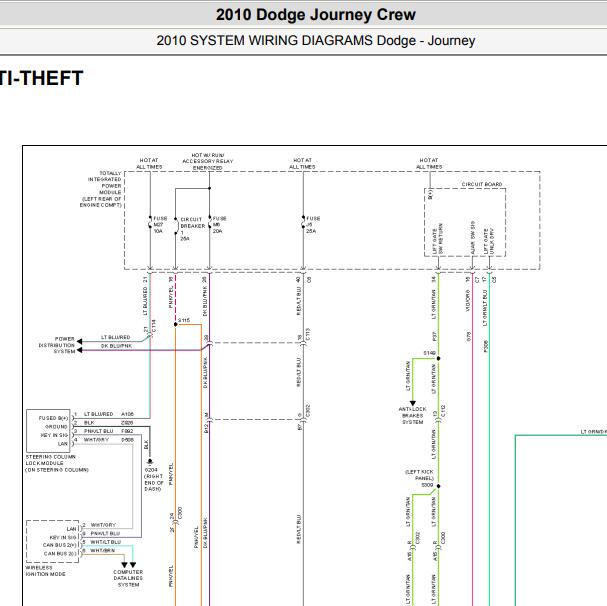Select the "A106" circuit code
Viewport: 607px width, 606px height.
coord(127,414)
